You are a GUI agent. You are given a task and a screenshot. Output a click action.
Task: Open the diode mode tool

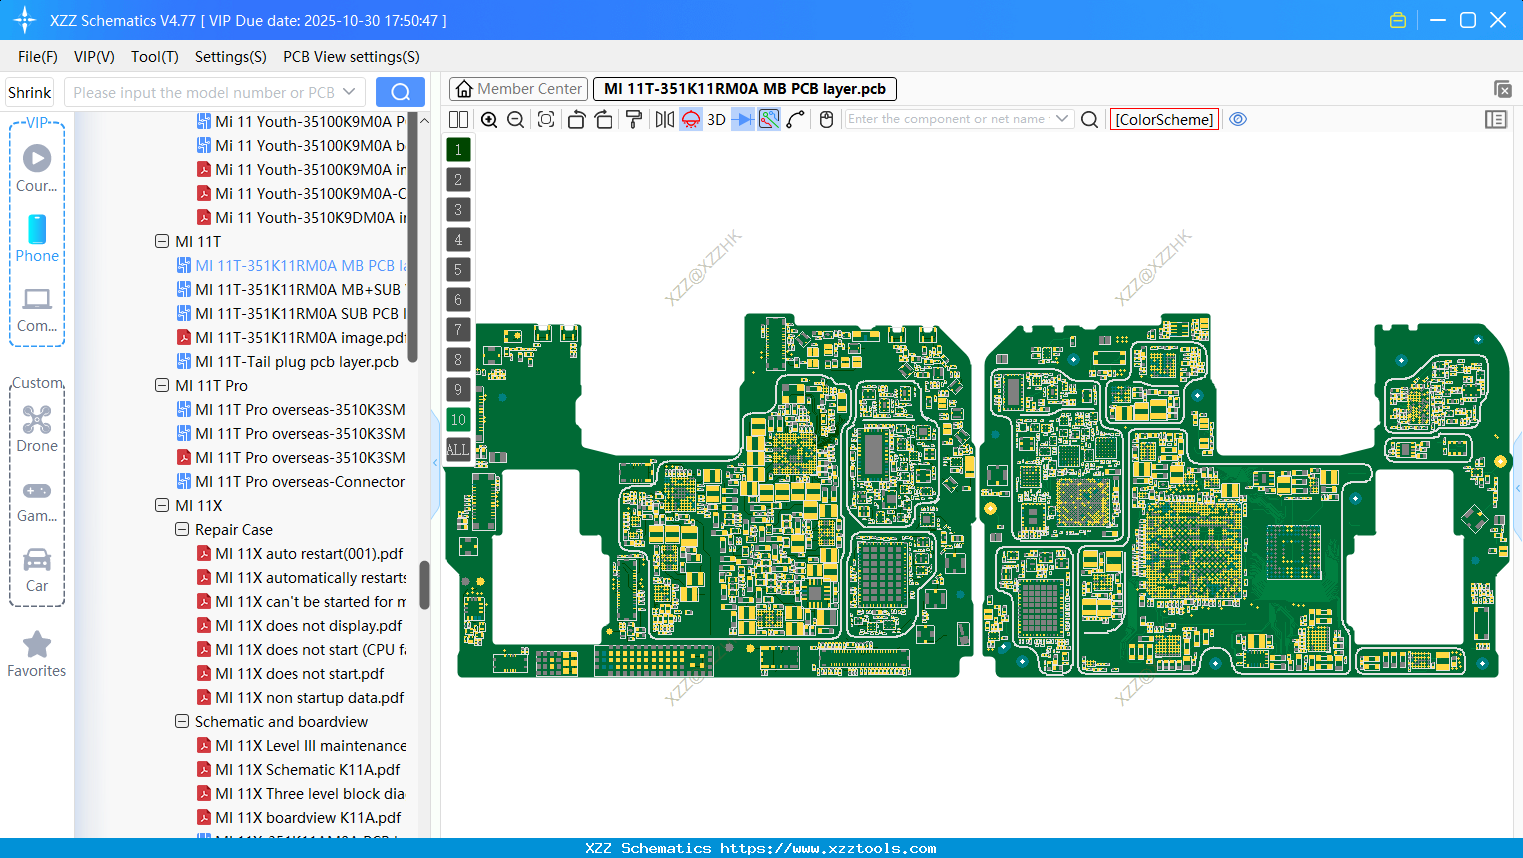coord(742,119)
